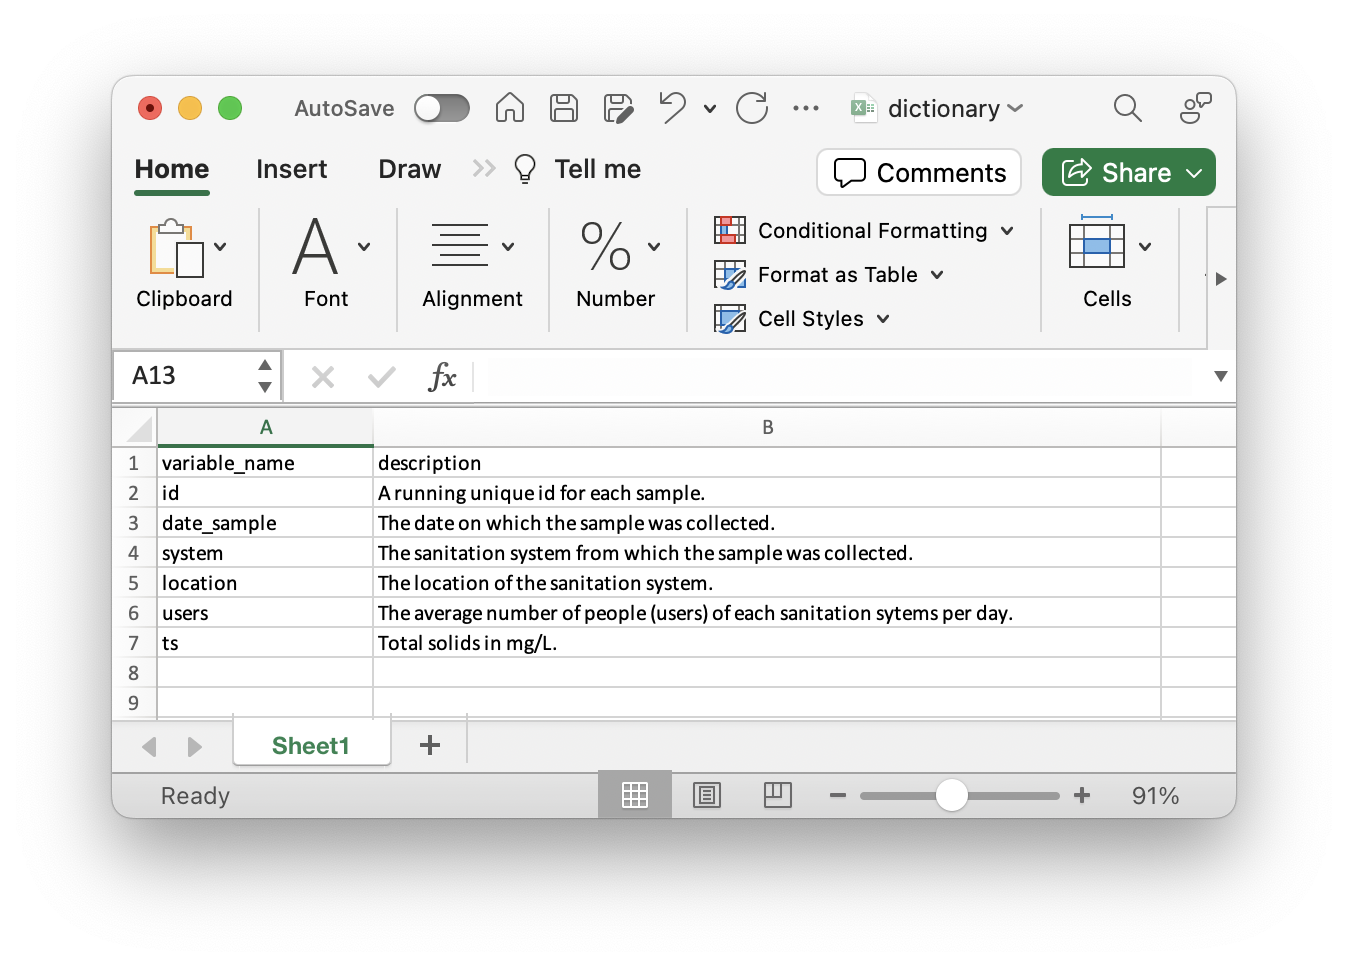1348x966 pixels.
Task: Switch to the Insert ribbon tab
Action: point(291,169)
